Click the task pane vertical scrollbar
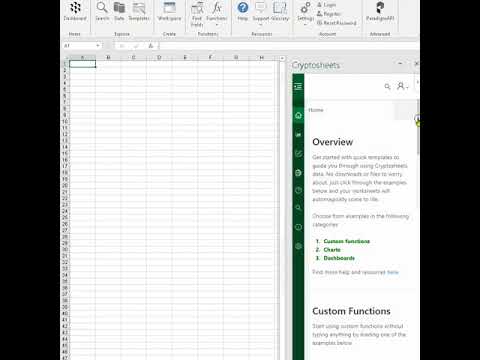 (x=418, y=127)
